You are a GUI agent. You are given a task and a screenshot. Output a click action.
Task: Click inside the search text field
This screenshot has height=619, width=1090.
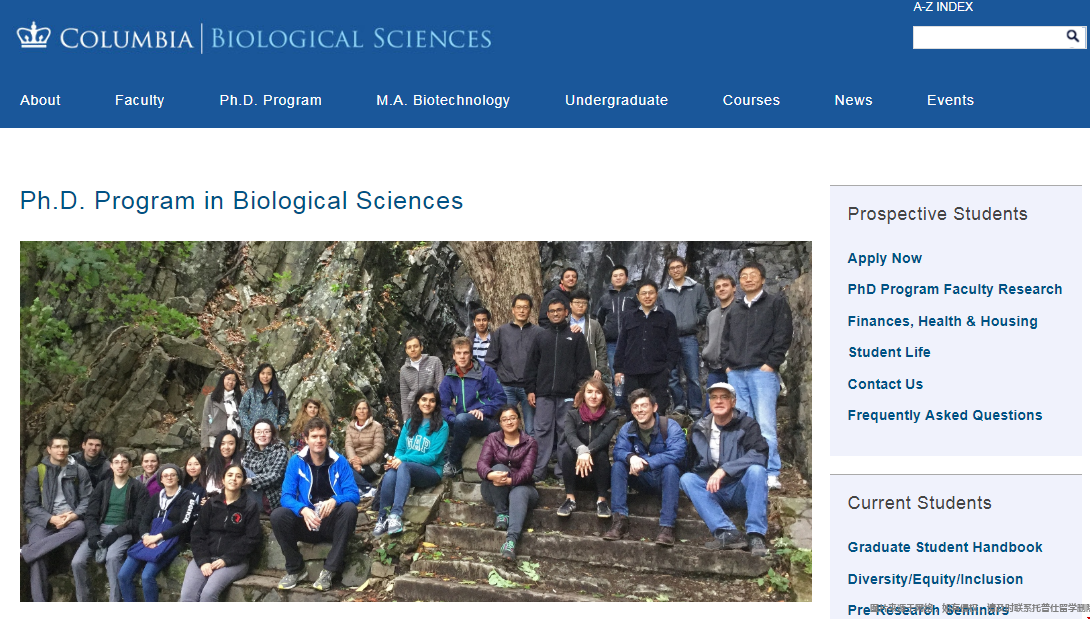[986, 37]
